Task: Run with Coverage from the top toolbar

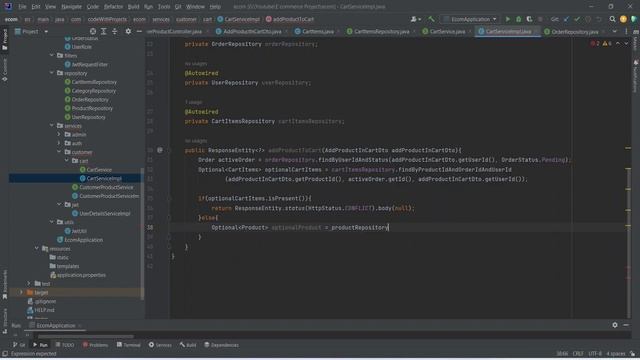Action: click(x=529, y=19)
